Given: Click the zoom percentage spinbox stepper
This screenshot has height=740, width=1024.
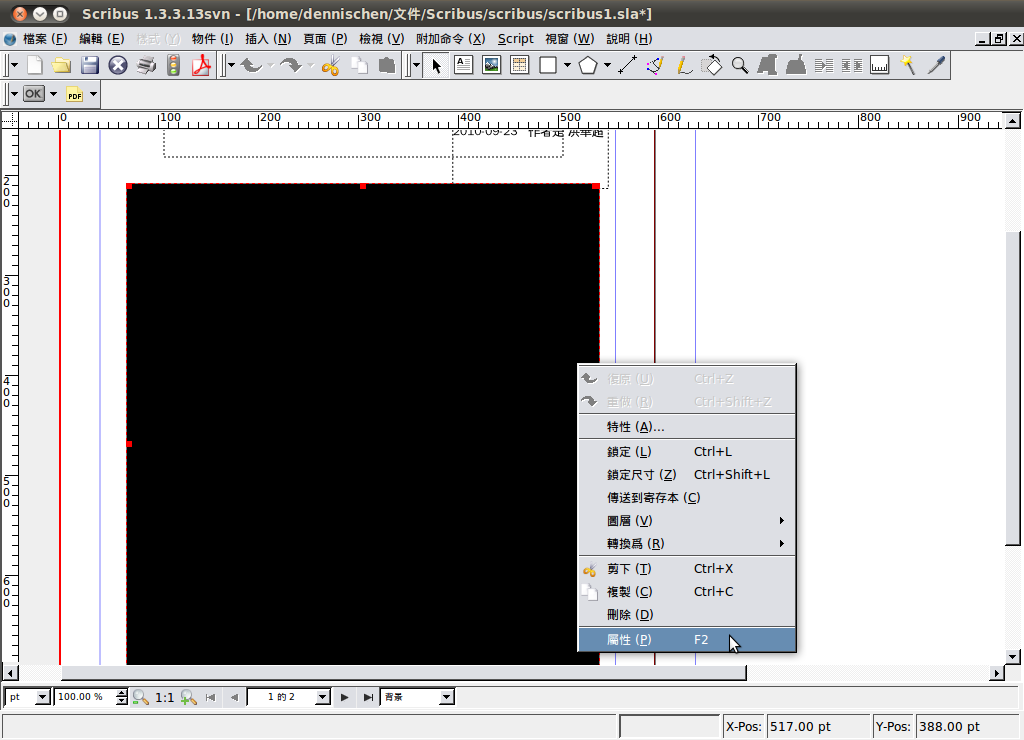Looking at the screenshot, I should click(x=121, y=697).
